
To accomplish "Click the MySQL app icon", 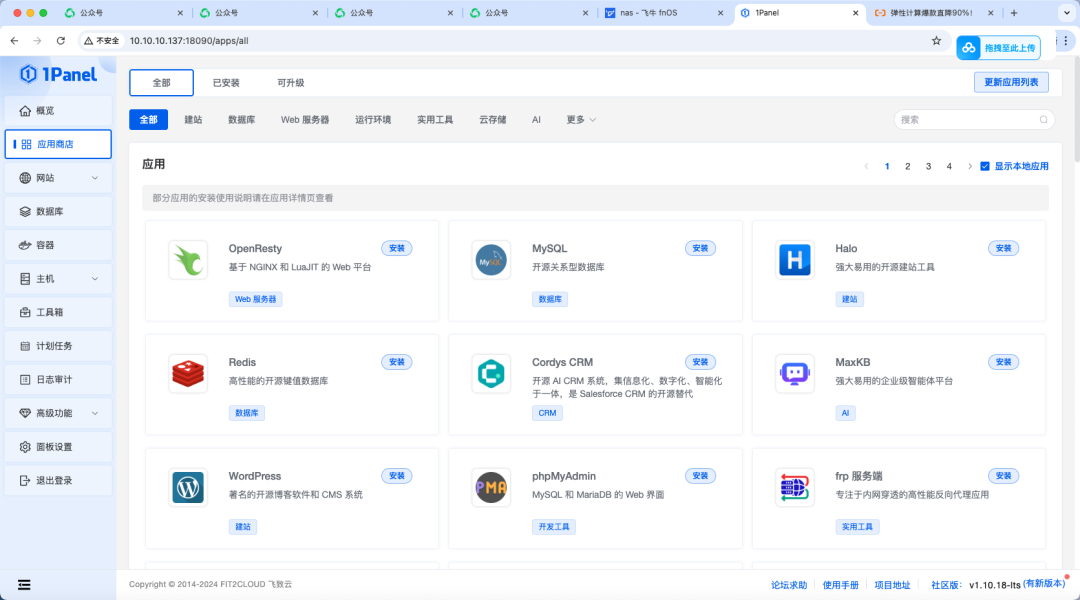I will pos(491,260).
